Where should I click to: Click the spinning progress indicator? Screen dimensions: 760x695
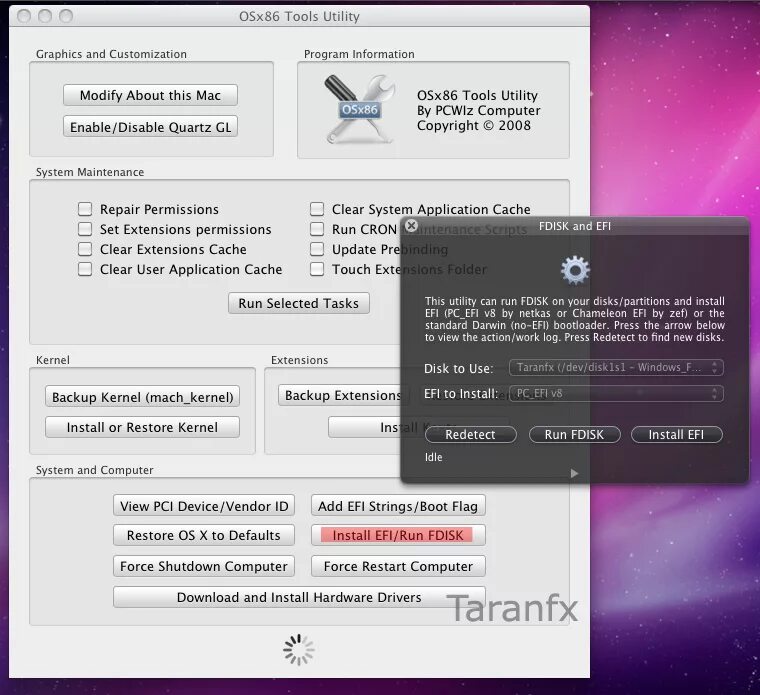(299, 649)
